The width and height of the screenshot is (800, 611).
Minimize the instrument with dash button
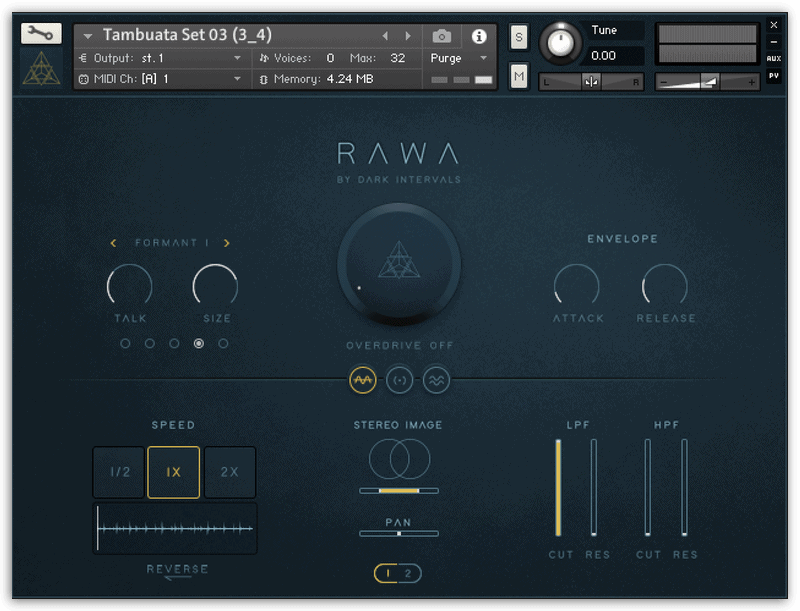coord(773,42)
